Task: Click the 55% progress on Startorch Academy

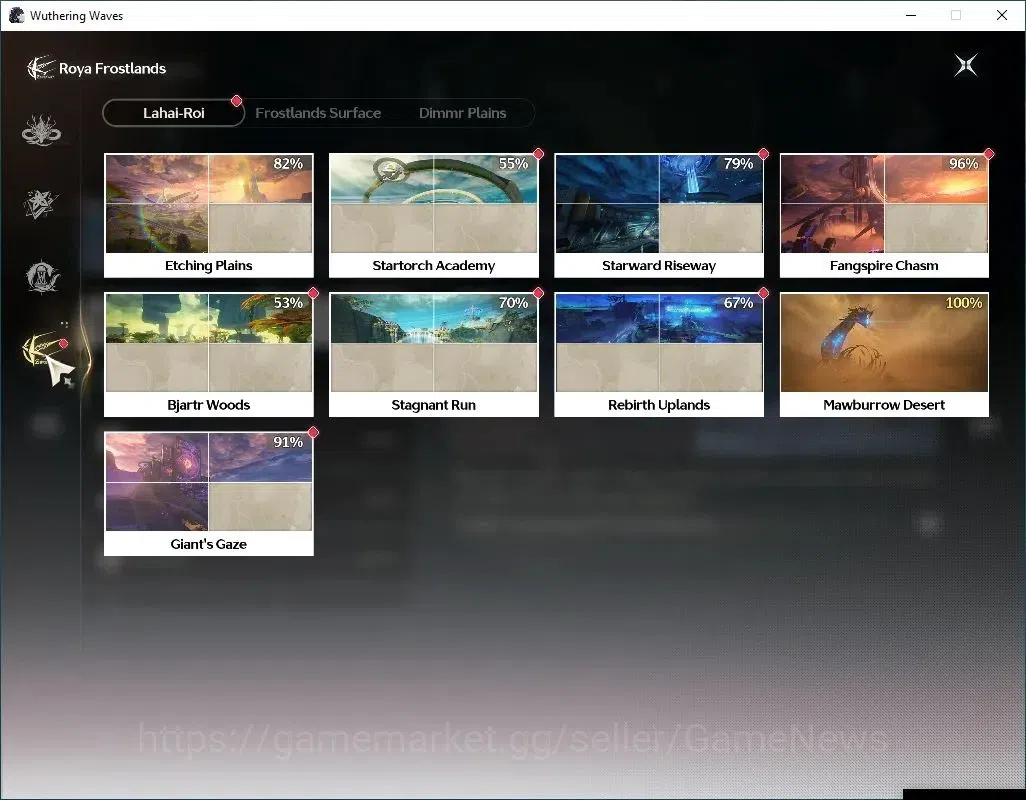Action: (x=513, y=164)
